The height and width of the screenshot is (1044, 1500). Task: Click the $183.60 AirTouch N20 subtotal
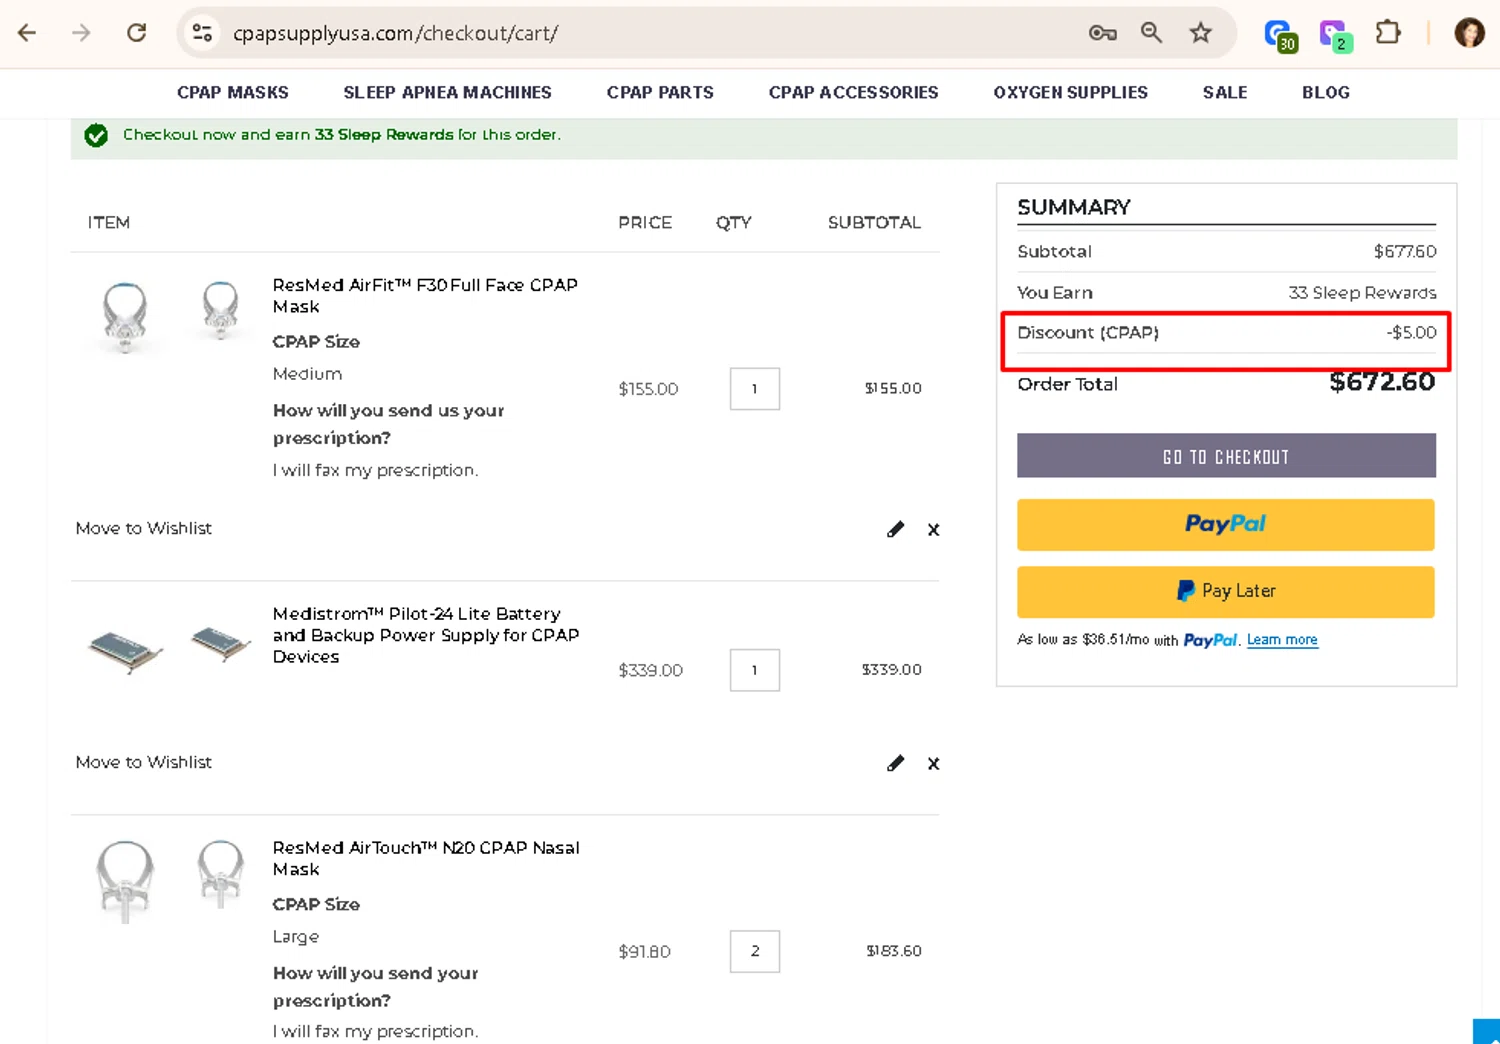point(894,951)
